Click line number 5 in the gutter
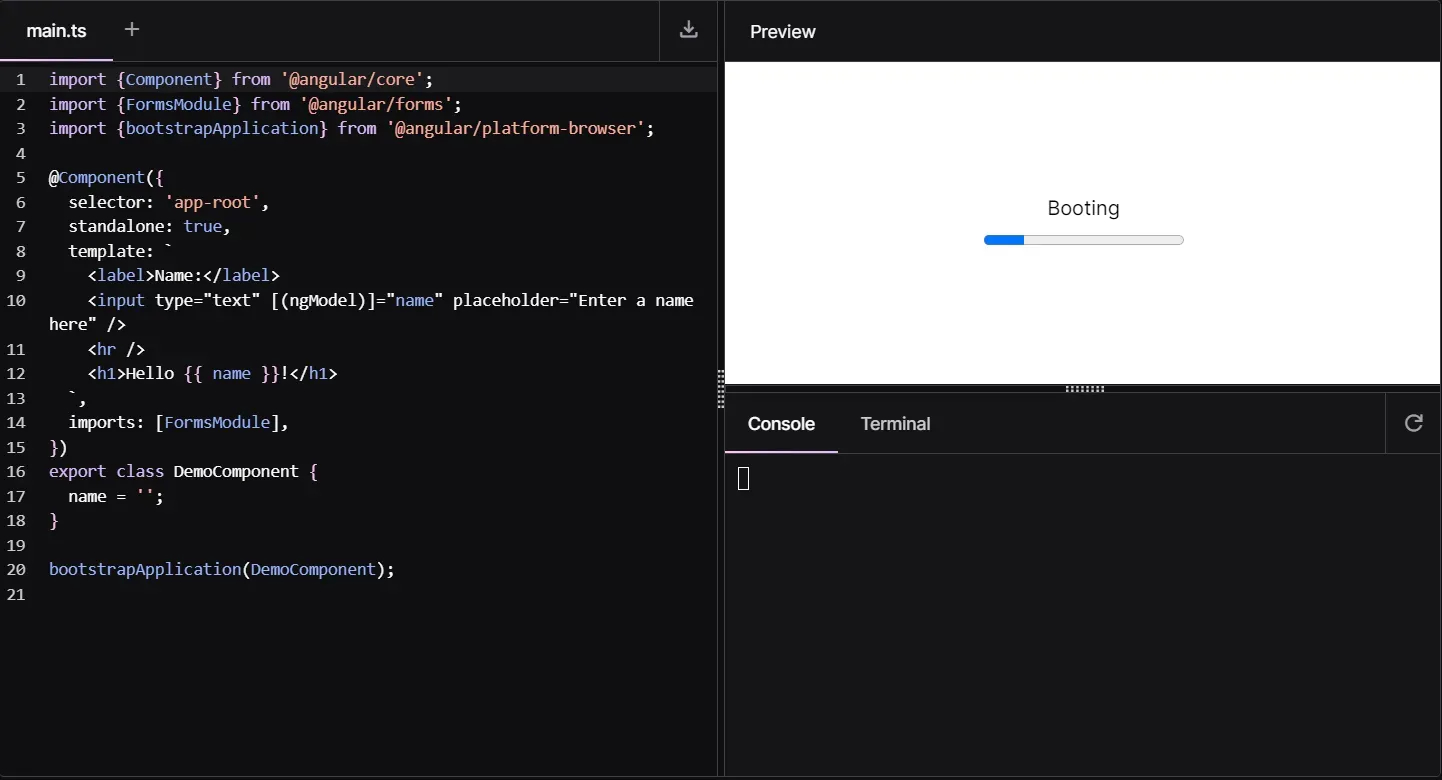 point(20,178)
